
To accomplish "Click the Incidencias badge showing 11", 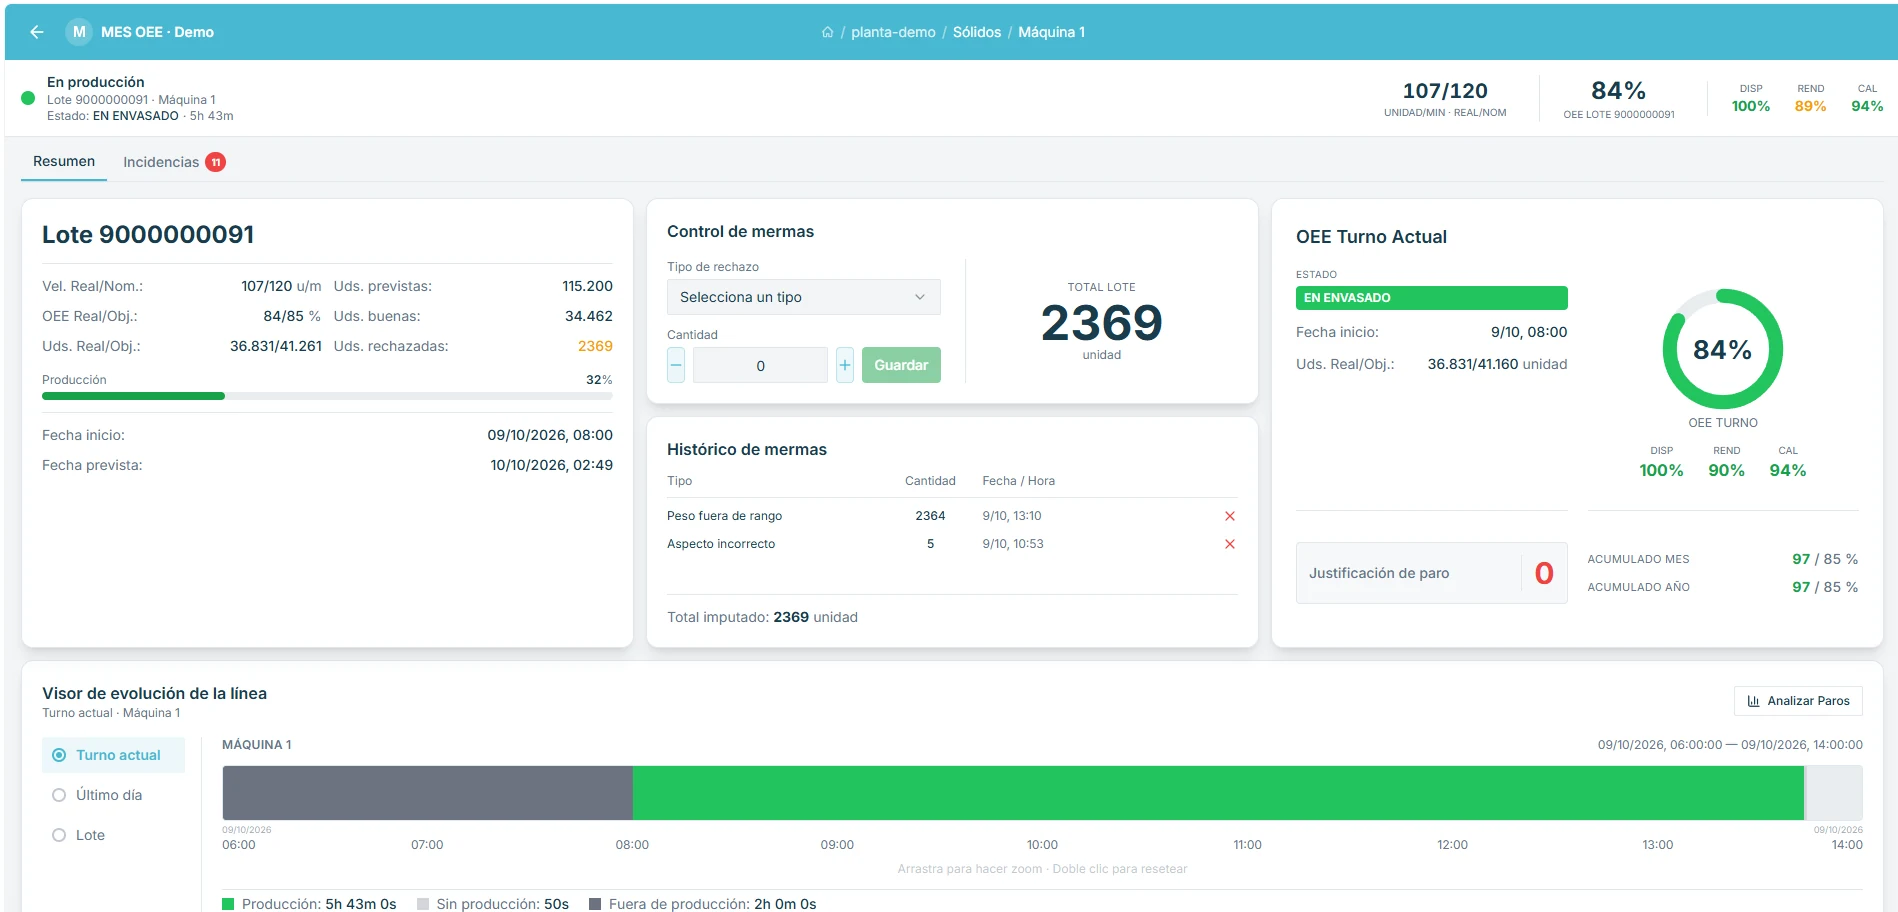I will click(x=216, y=162).
